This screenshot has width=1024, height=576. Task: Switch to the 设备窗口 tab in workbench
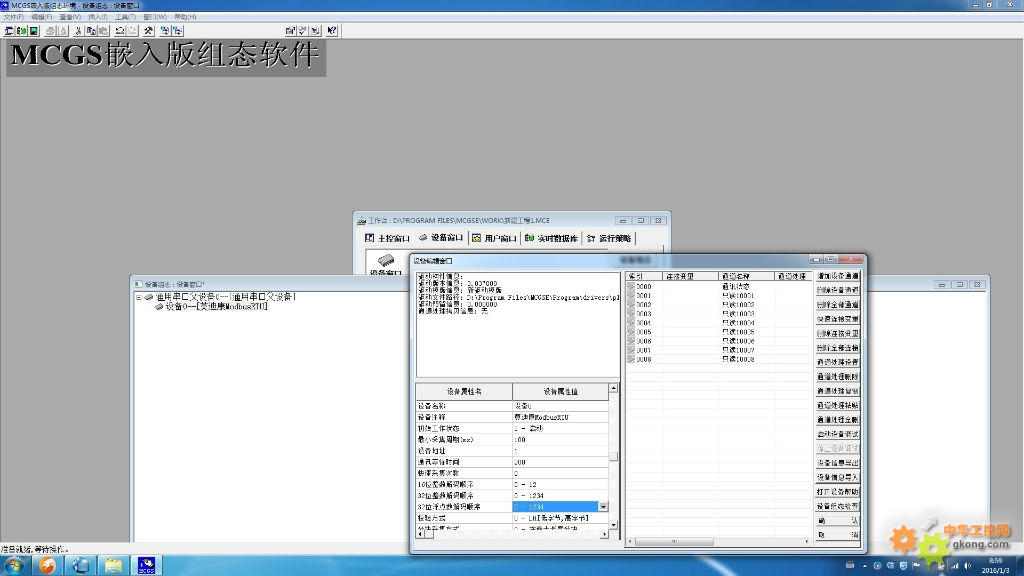pos(441,238)
